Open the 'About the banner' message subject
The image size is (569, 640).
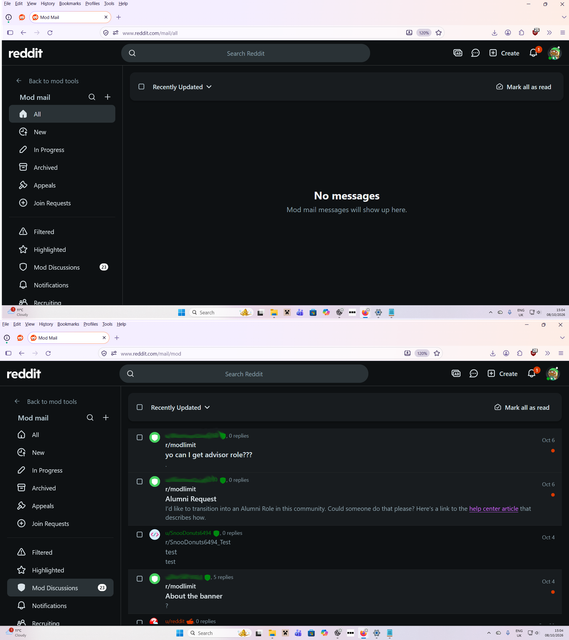coord(193,596)
